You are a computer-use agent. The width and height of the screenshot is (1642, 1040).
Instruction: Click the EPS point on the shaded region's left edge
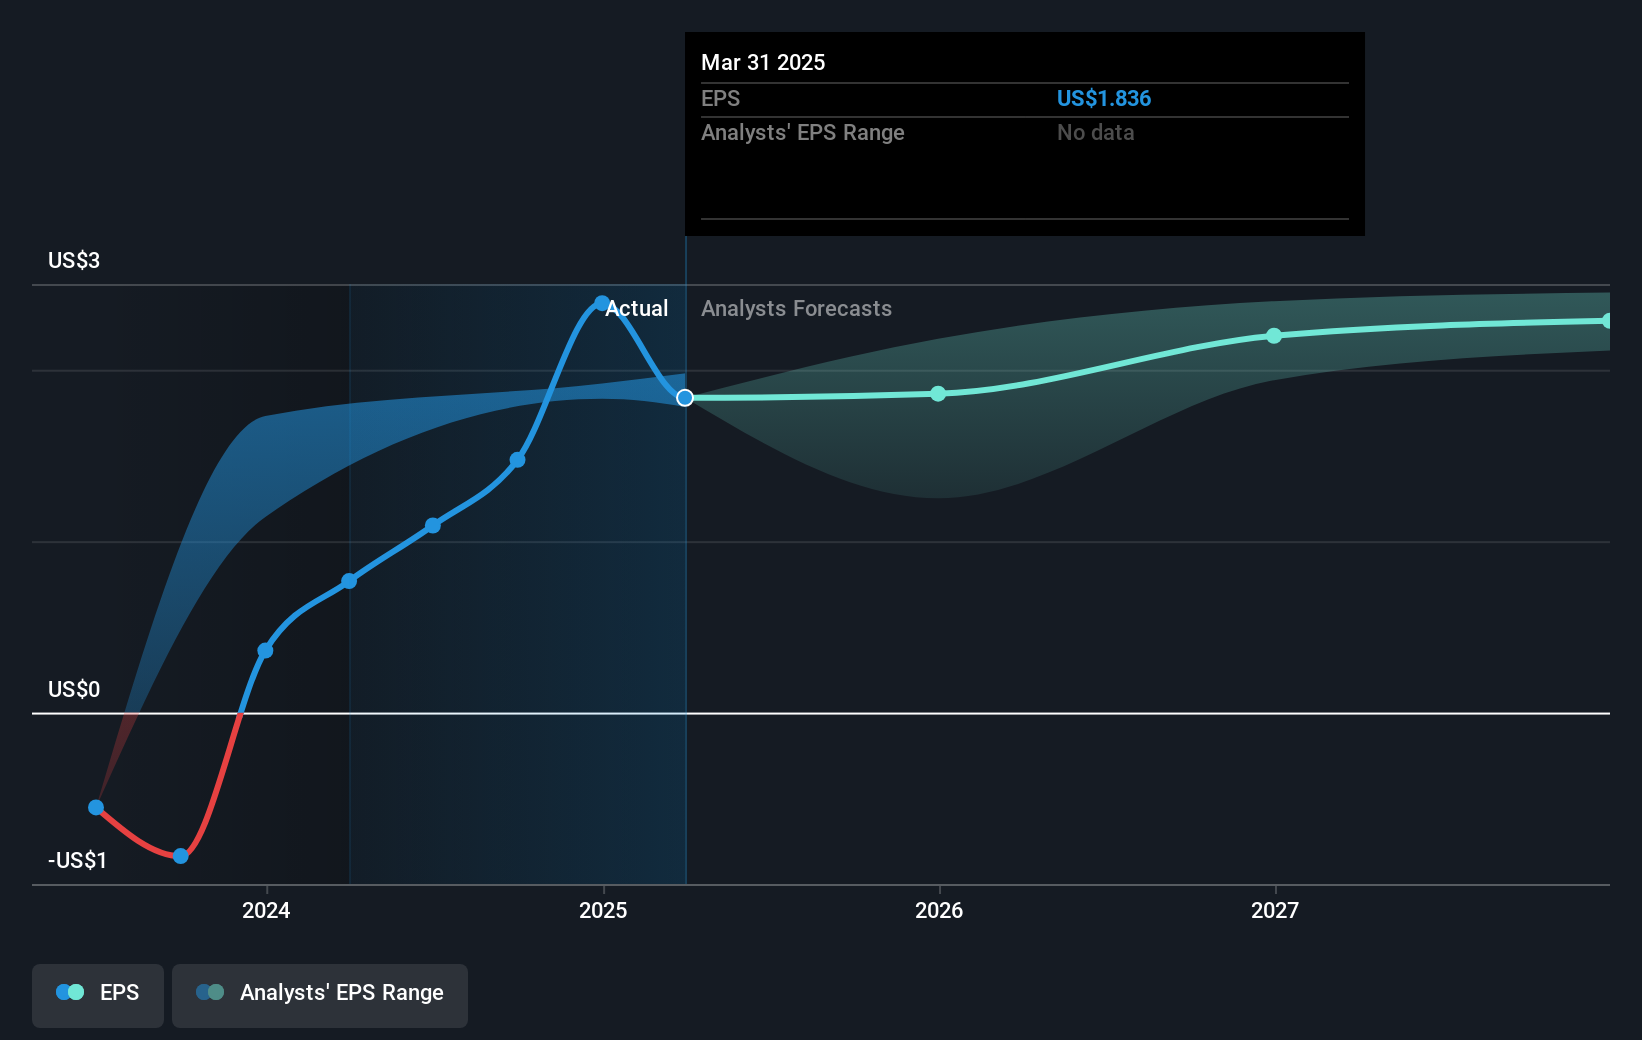(x=349, y=581)
